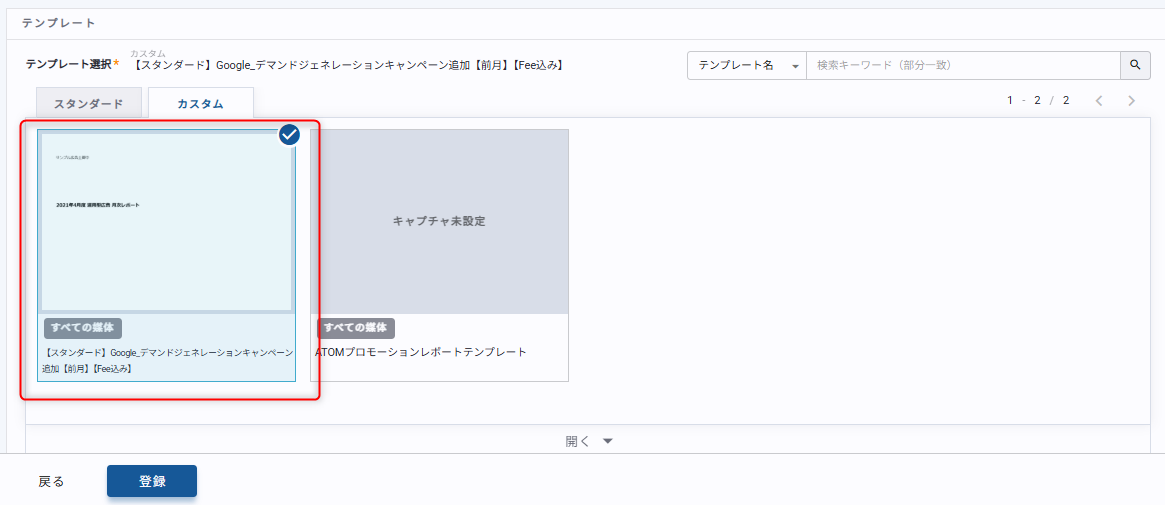Click the テンプレート選択 field label
This screenshot has height=505, width=1165.
click(x=67, y=64)
